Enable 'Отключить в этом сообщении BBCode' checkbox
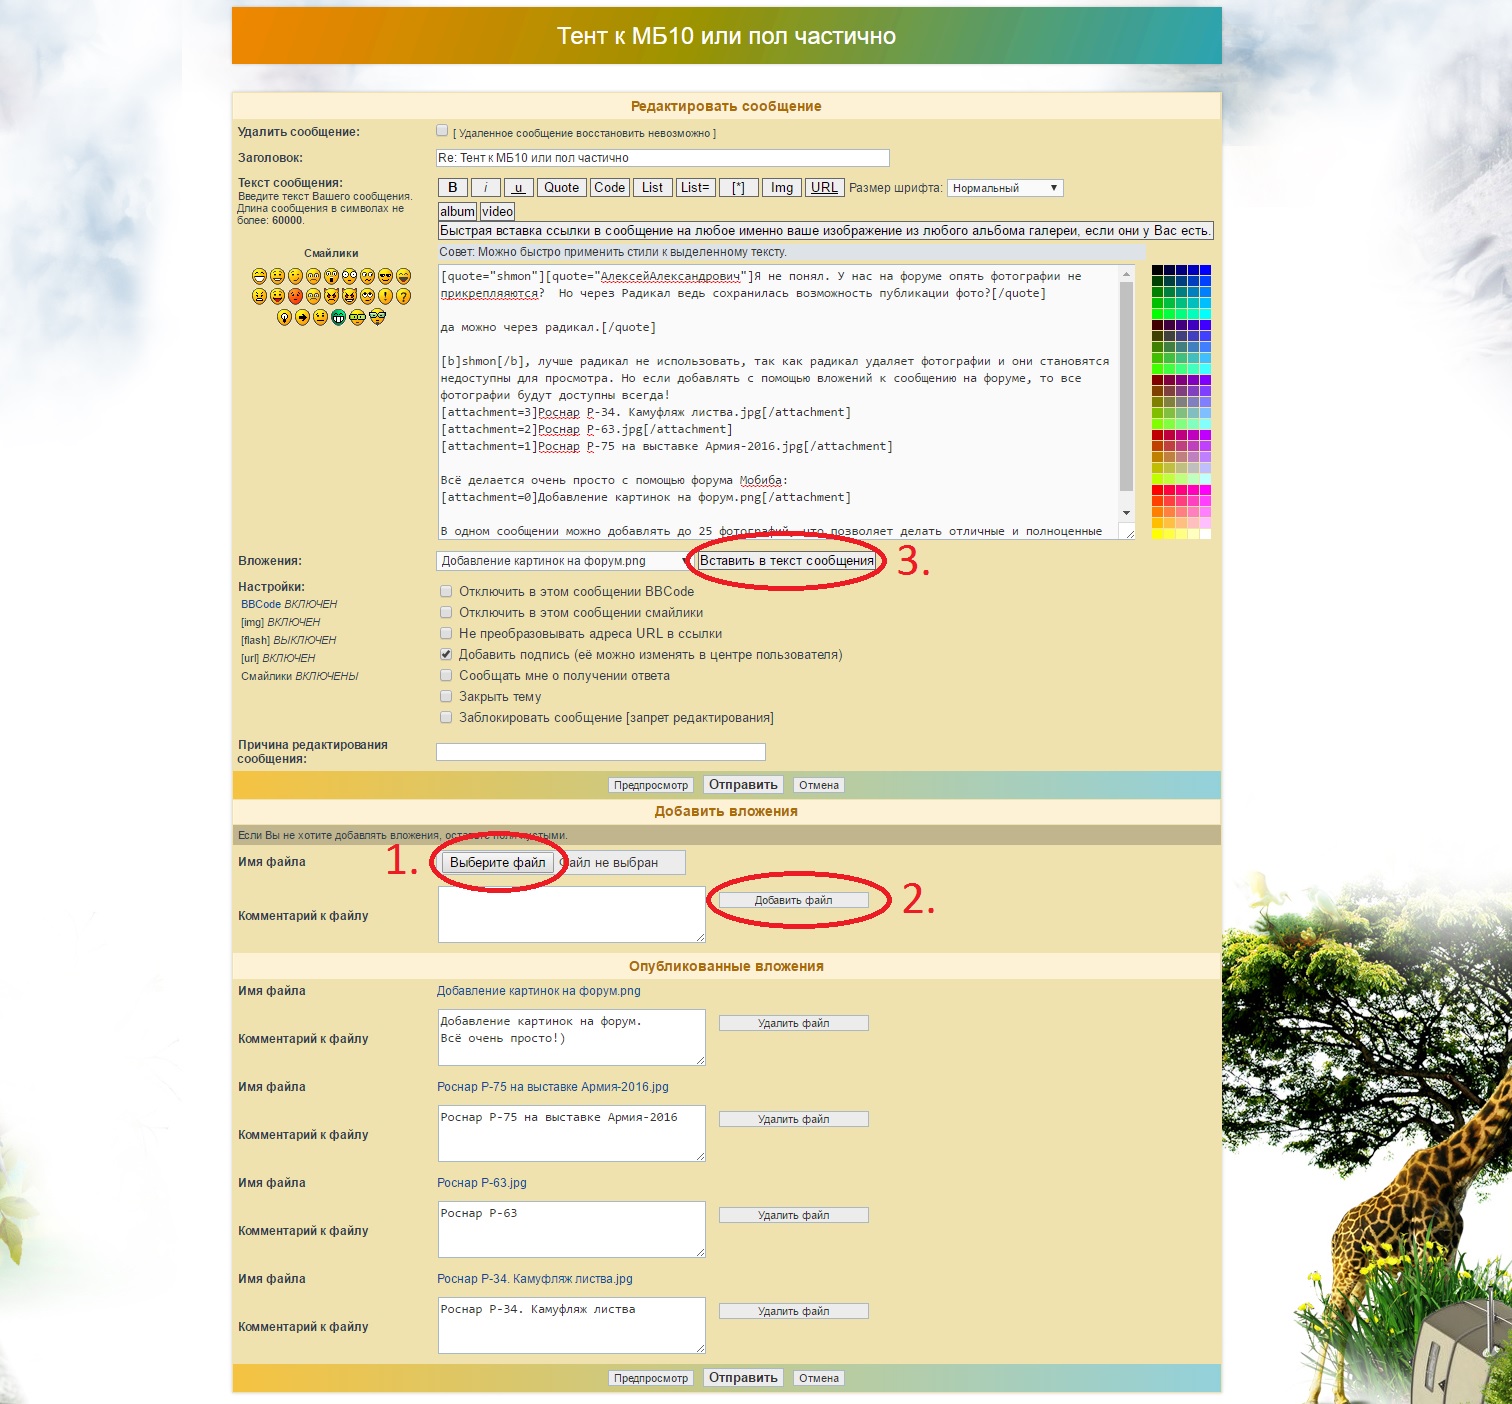The height and width of the screenshot is (1404, 1512). pyautogui.click(x=446, y=591)
